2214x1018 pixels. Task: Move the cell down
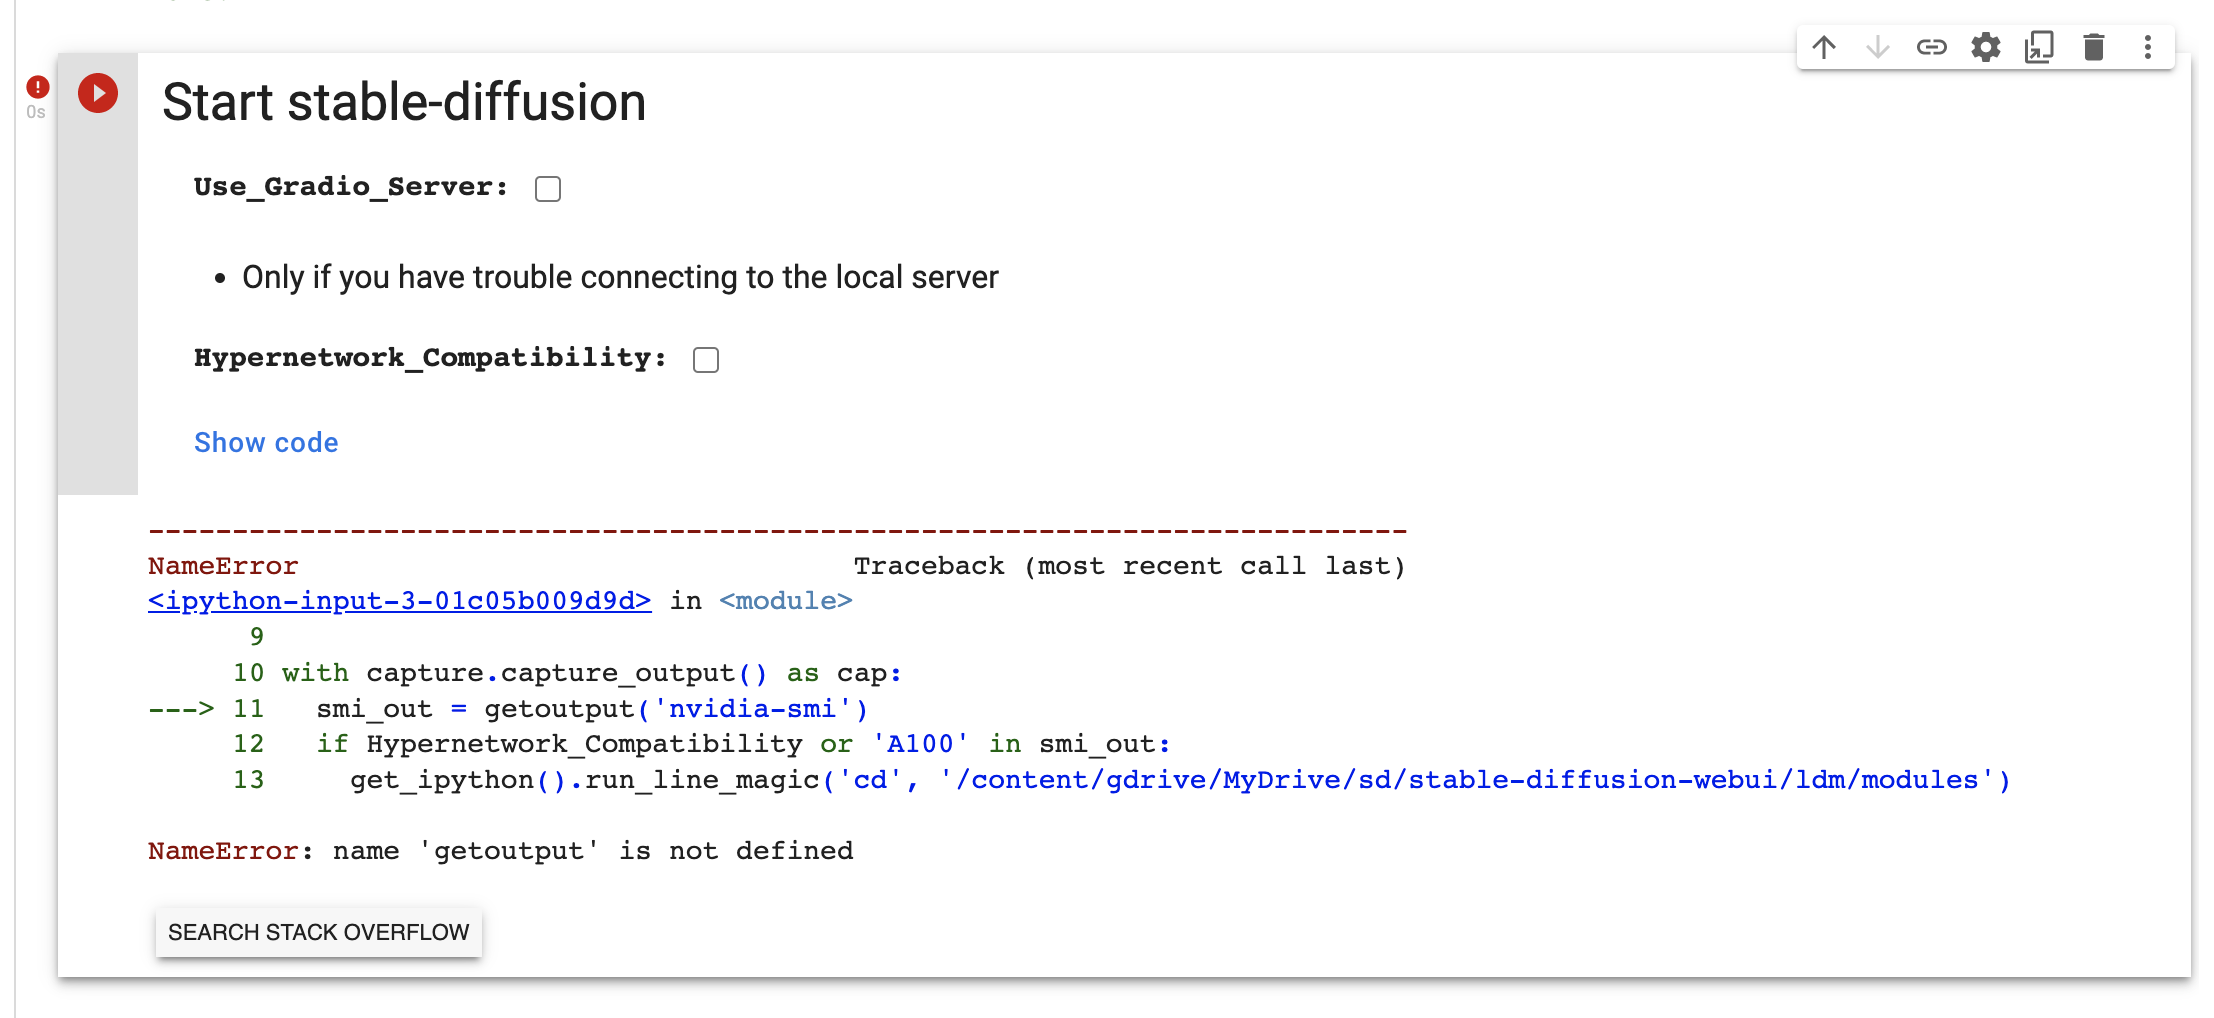click(x=1878, y=46)
